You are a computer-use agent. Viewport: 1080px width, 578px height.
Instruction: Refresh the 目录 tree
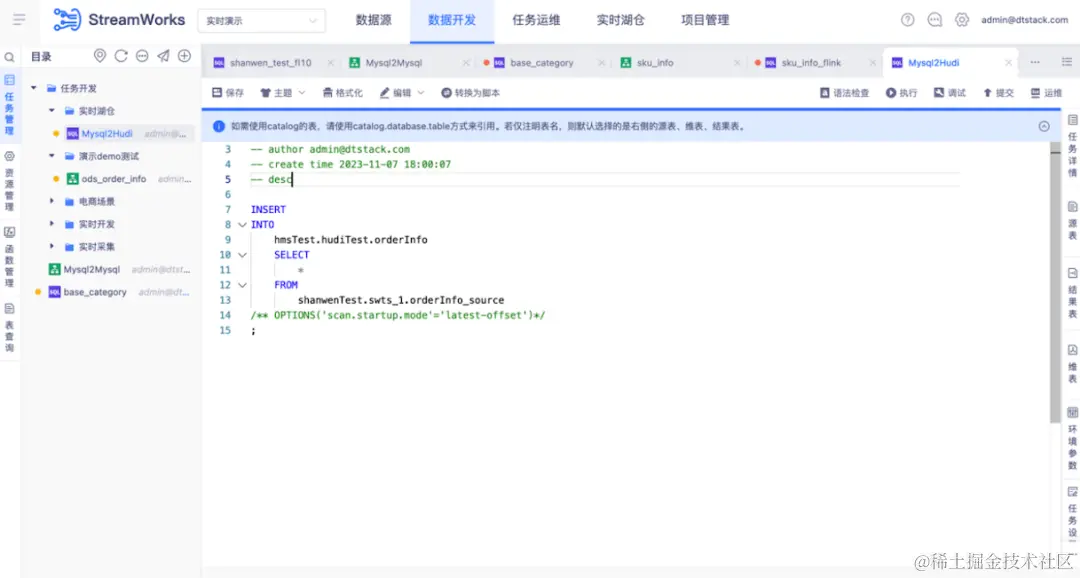click(x=121, y=56)
